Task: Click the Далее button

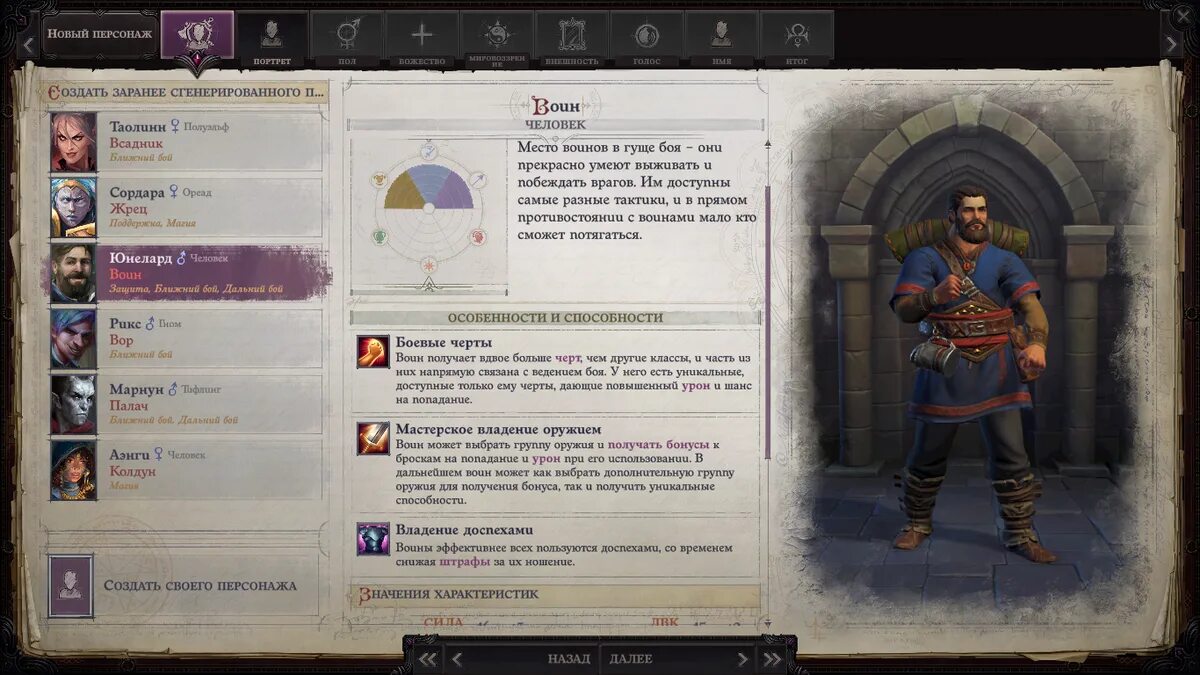Action: (631, 659)
